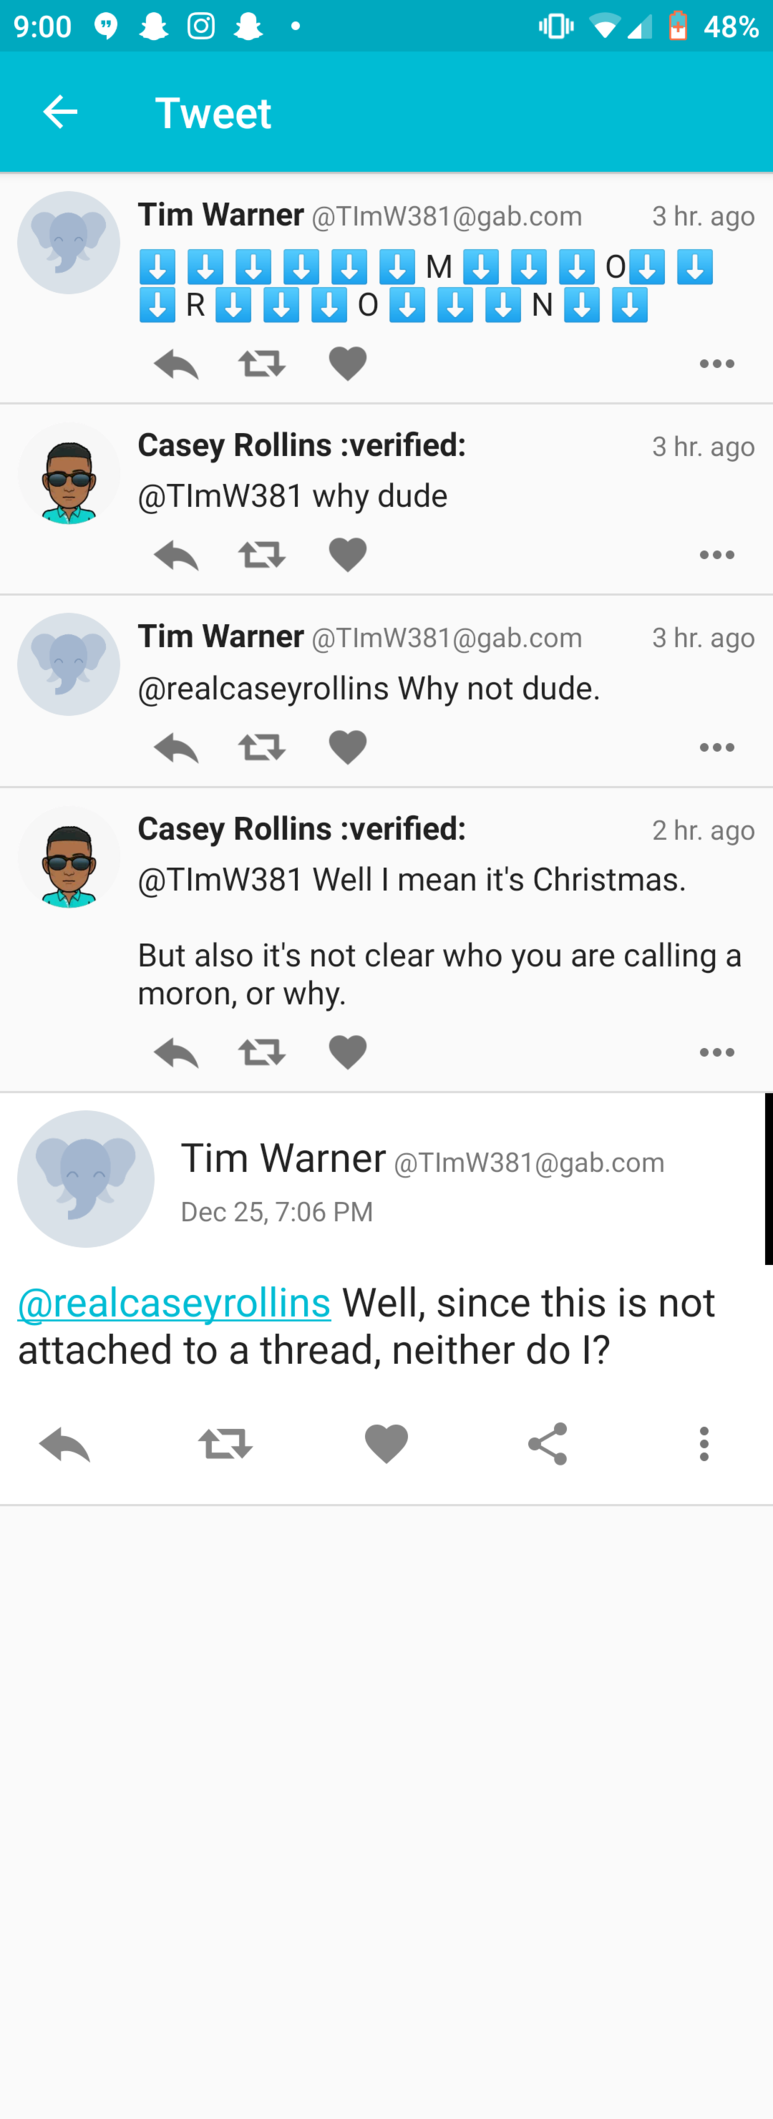Boost Tim Warner's MORON arrows post
This screenshot has width=773, height=2119.
[x=262, y=363]
